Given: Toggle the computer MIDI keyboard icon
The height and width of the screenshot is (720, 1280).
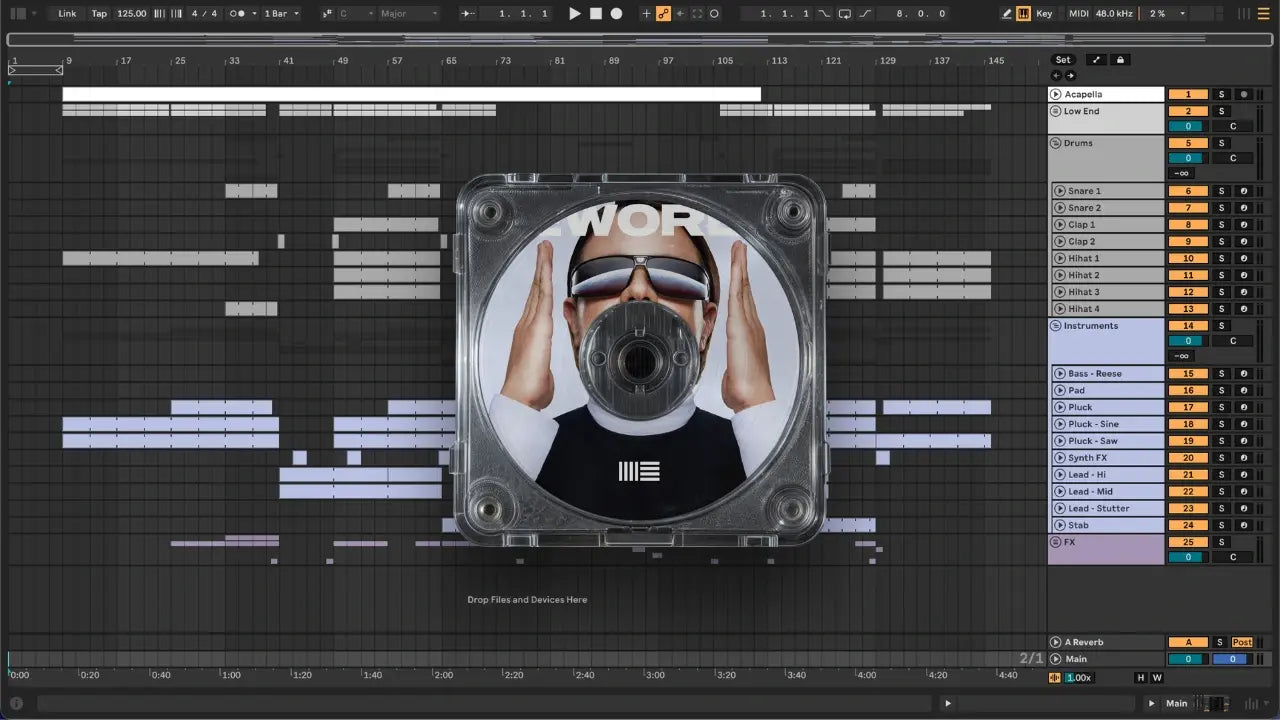Looking at the screenshot, I should [x=1023, y=14].
